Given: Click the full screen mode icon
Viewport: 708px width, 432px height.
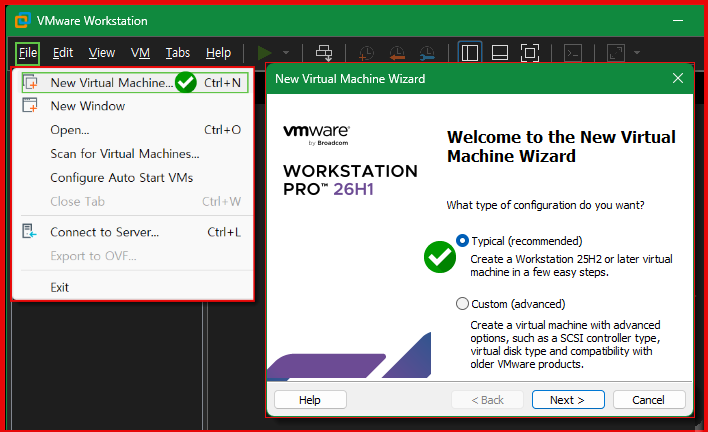Looking at the screenshot, I should coord(530,53).
